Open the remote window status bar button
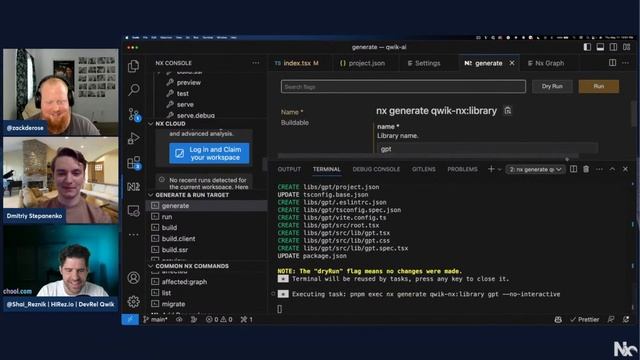Viewport: 640px width, 360px height. click(130, 320)
